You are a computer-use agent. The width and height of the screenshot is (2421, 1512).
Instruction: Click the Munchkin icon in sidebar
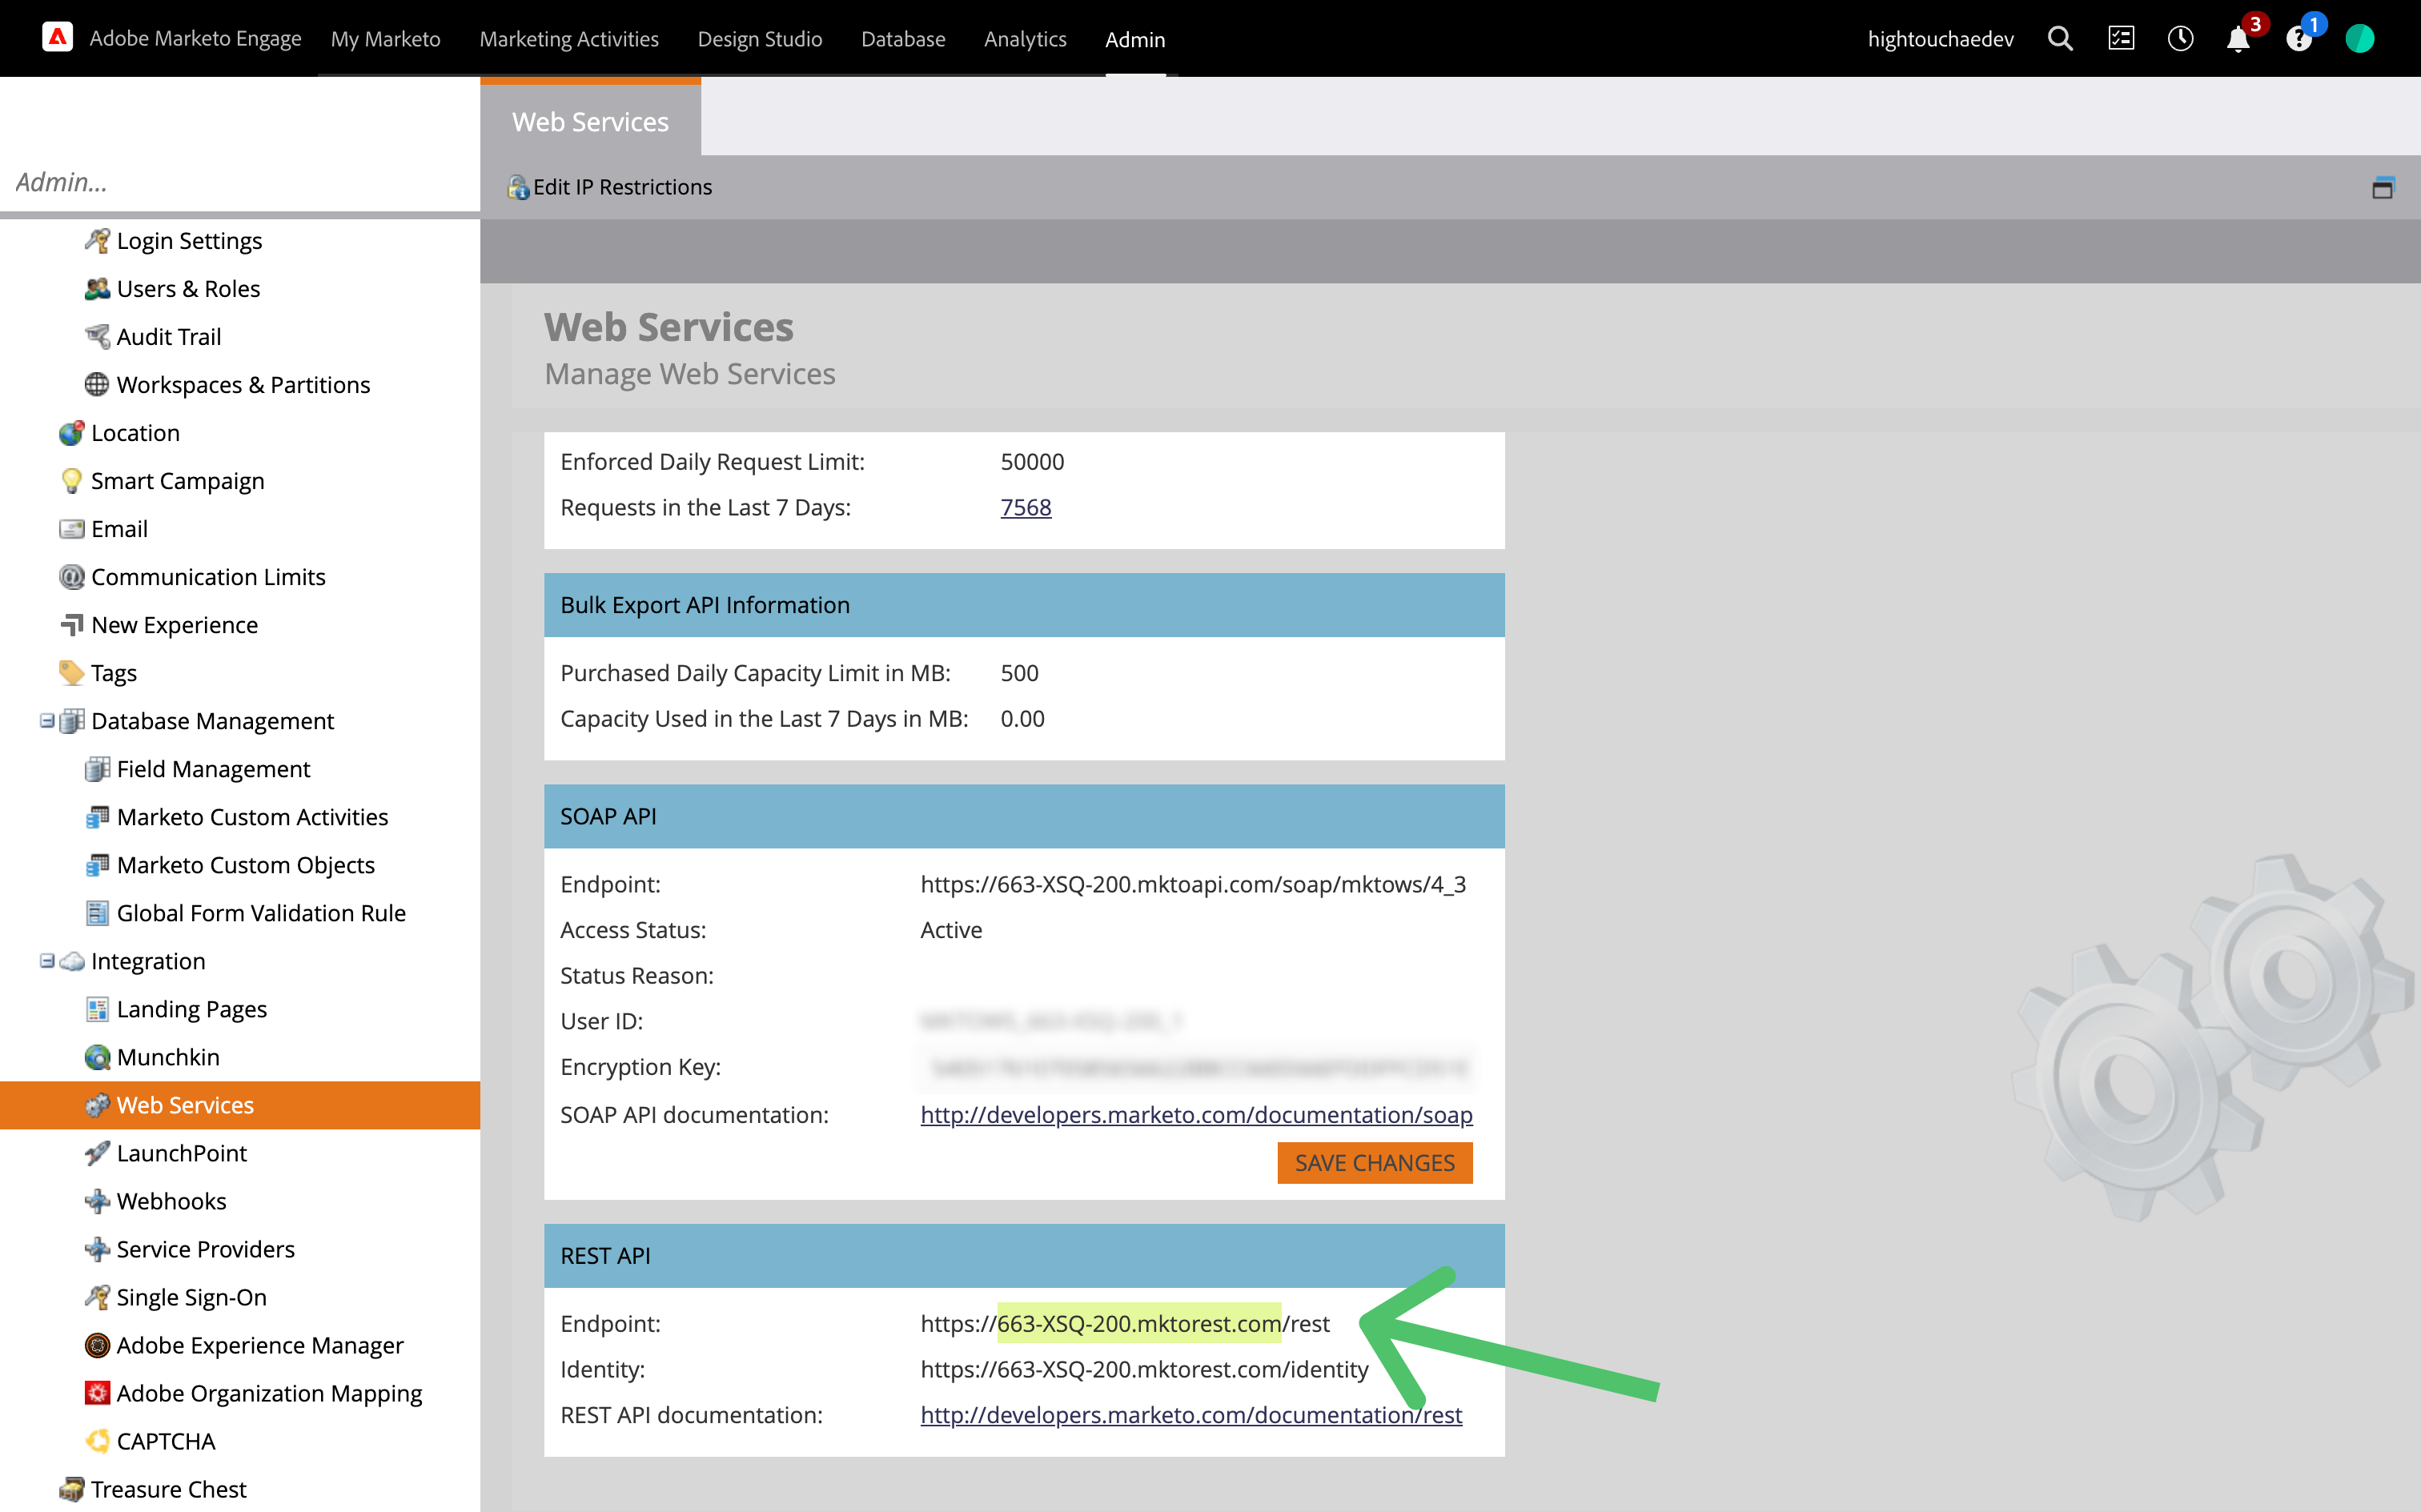pos(97,1057)
